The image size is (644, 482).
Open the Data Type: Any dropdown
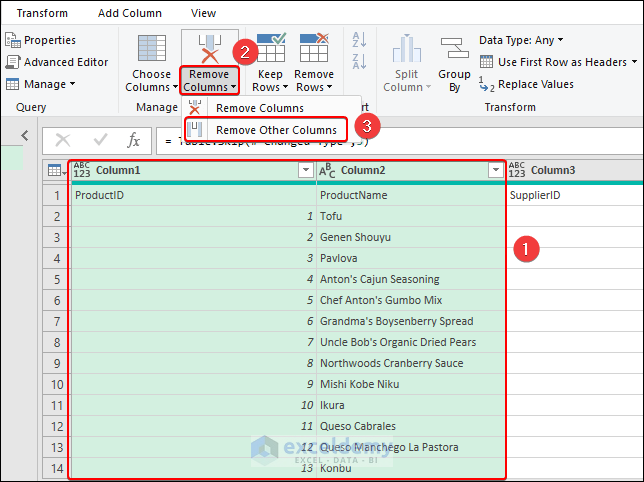521,40
